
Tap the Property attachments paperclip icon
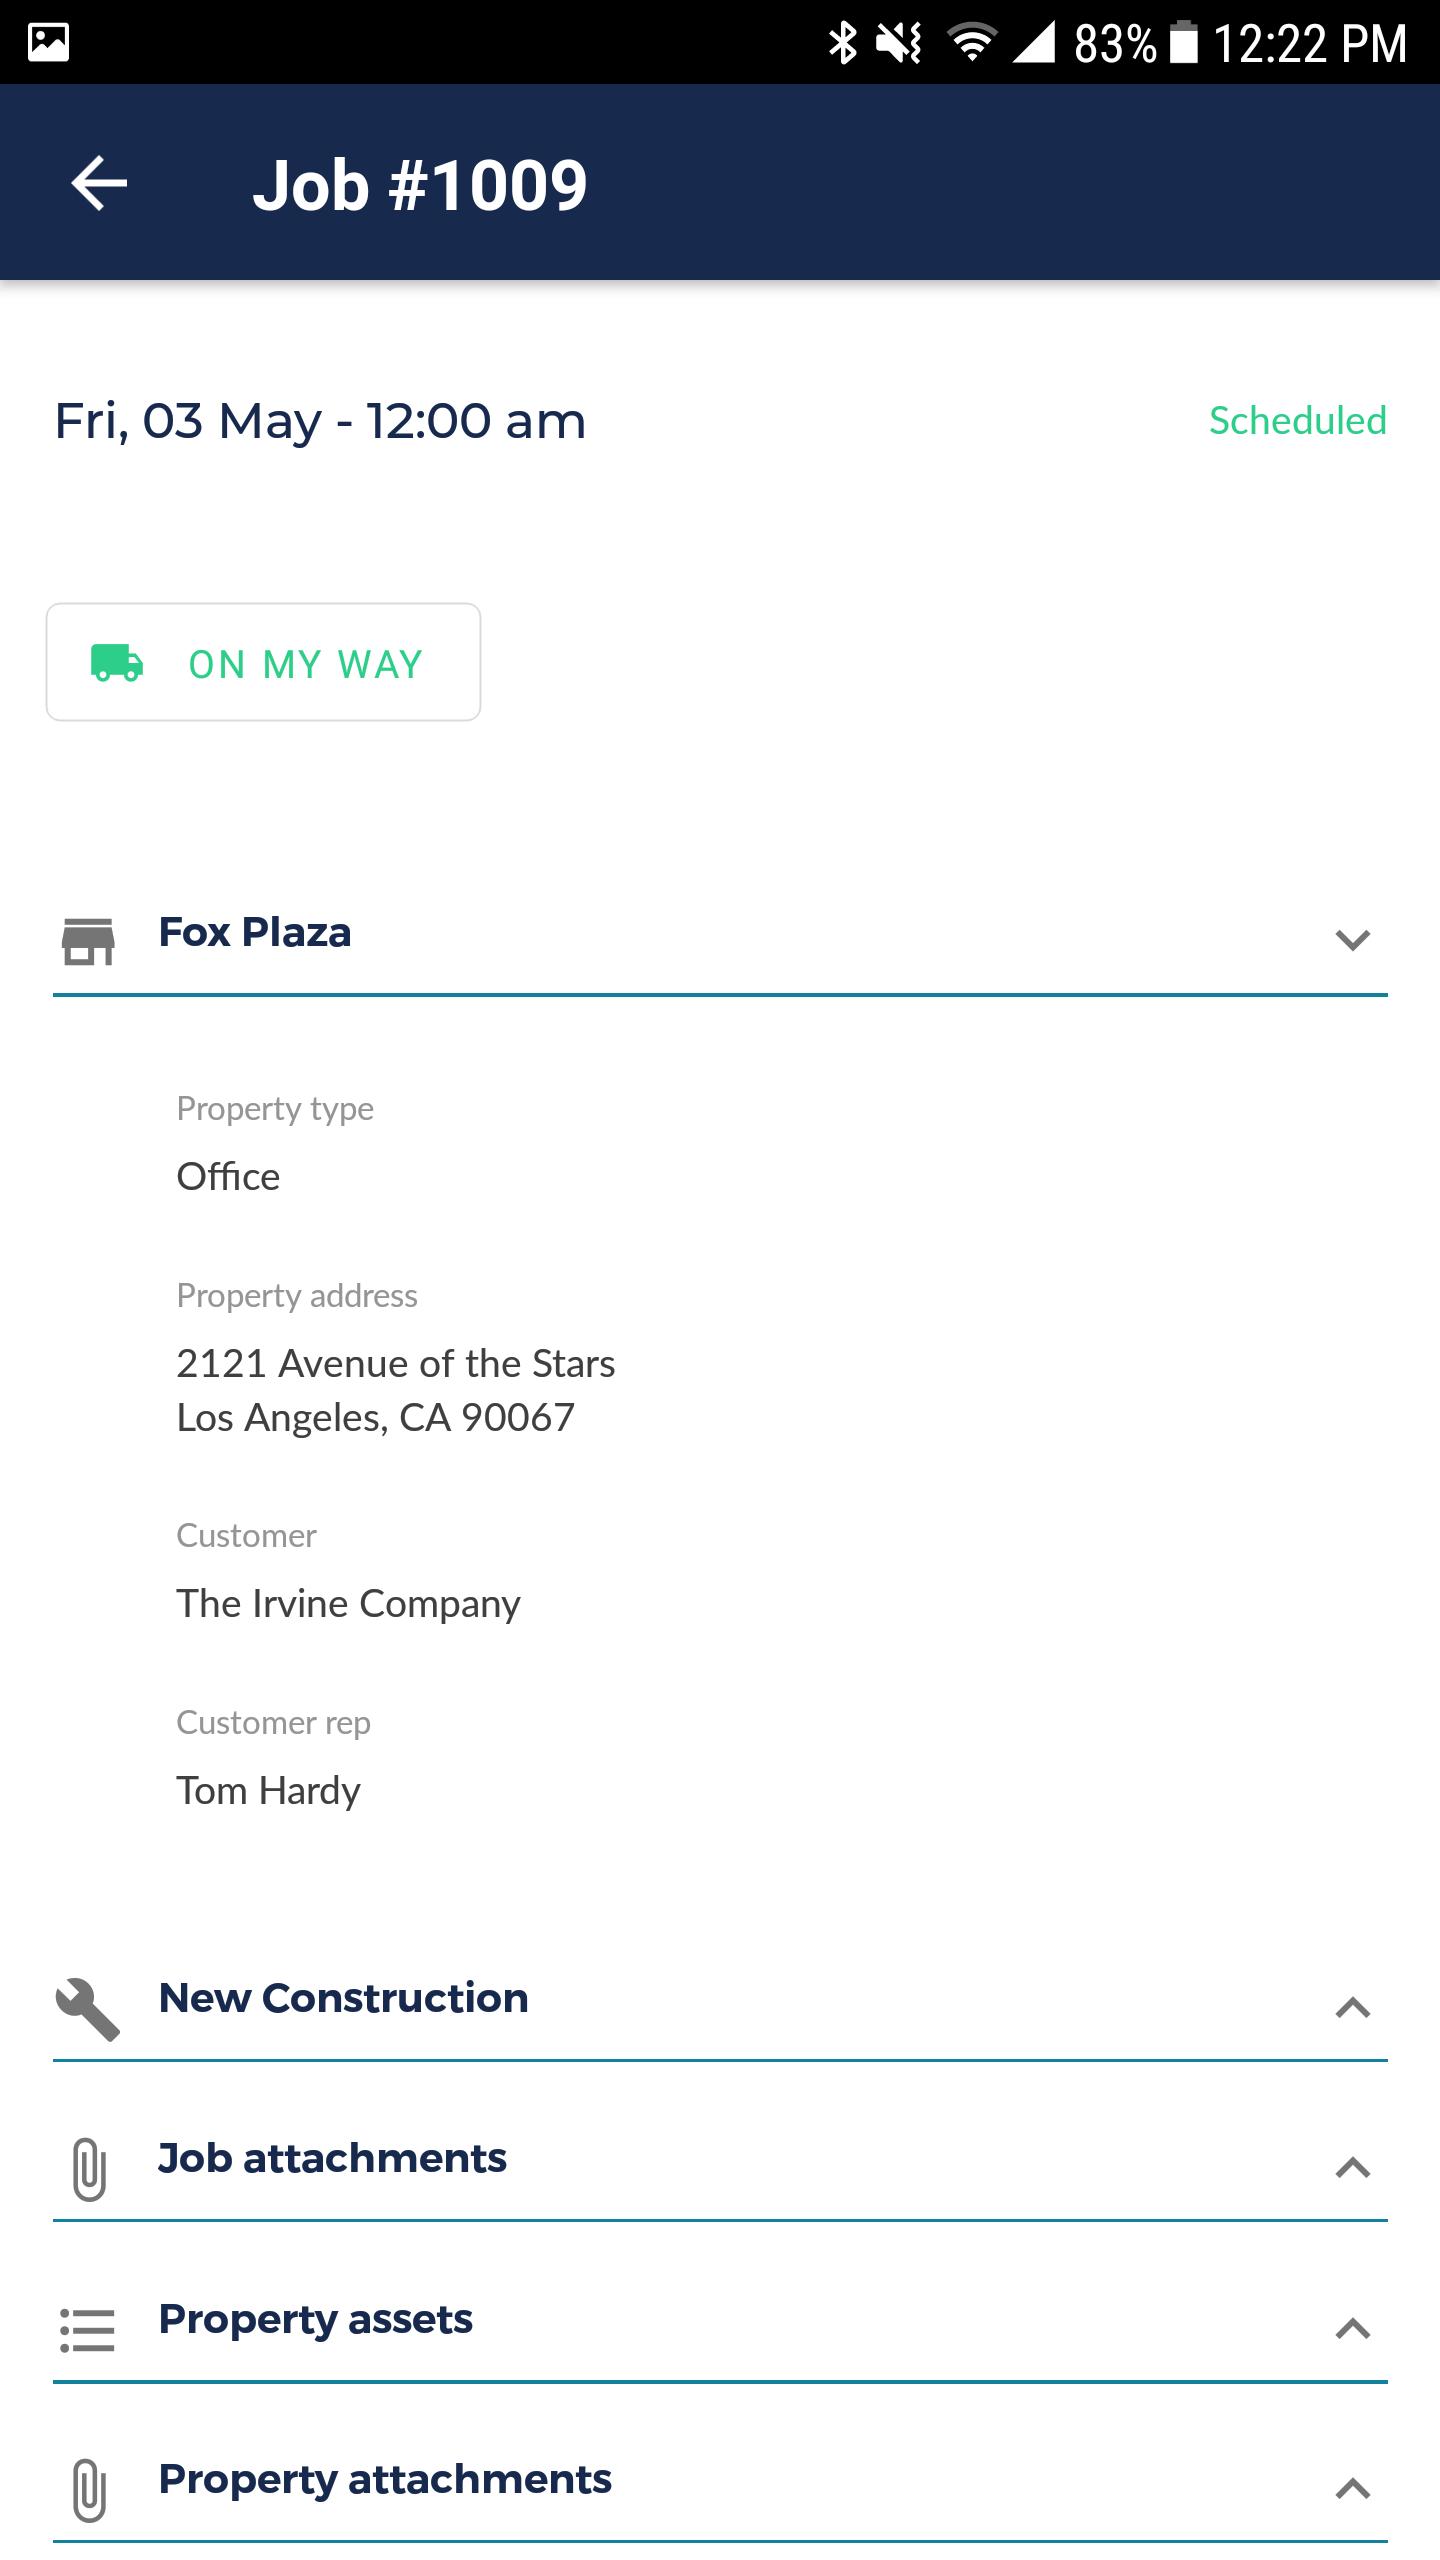pyautogui.click(x=89, y=2489)
